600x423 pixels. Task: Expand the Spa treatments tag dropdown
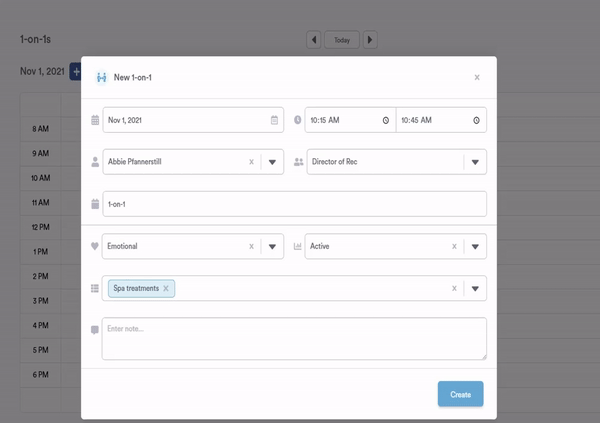pos(475,288)
